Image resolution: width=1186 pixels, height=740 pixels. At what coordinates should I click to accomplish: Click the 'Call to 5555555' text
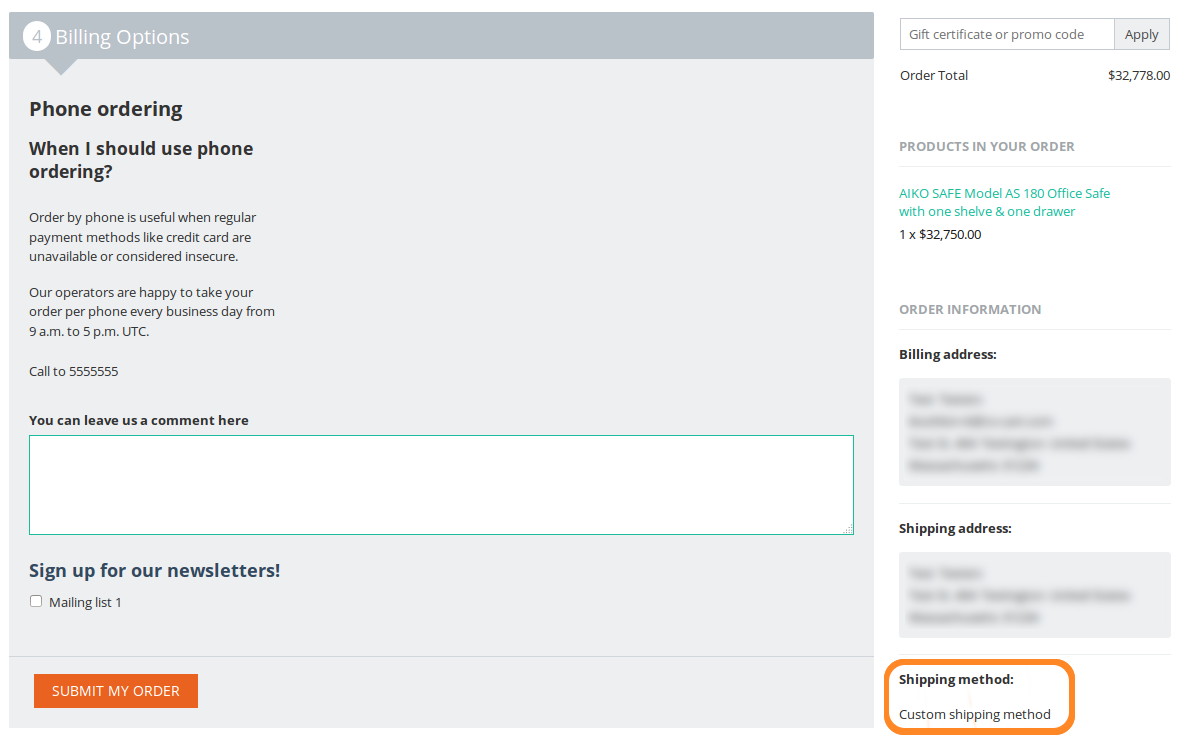[73, 372]
